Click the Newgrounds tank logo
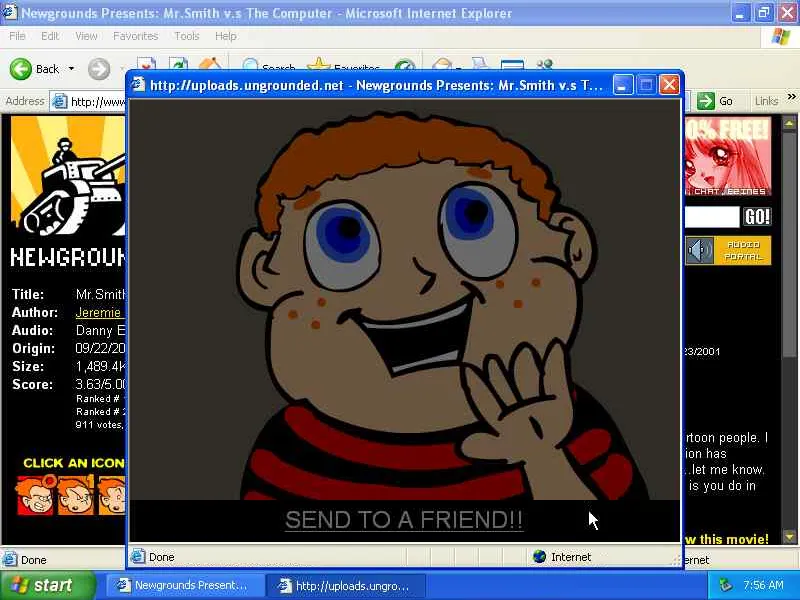The height and width of the screenshot is (600, 800). 68,176
